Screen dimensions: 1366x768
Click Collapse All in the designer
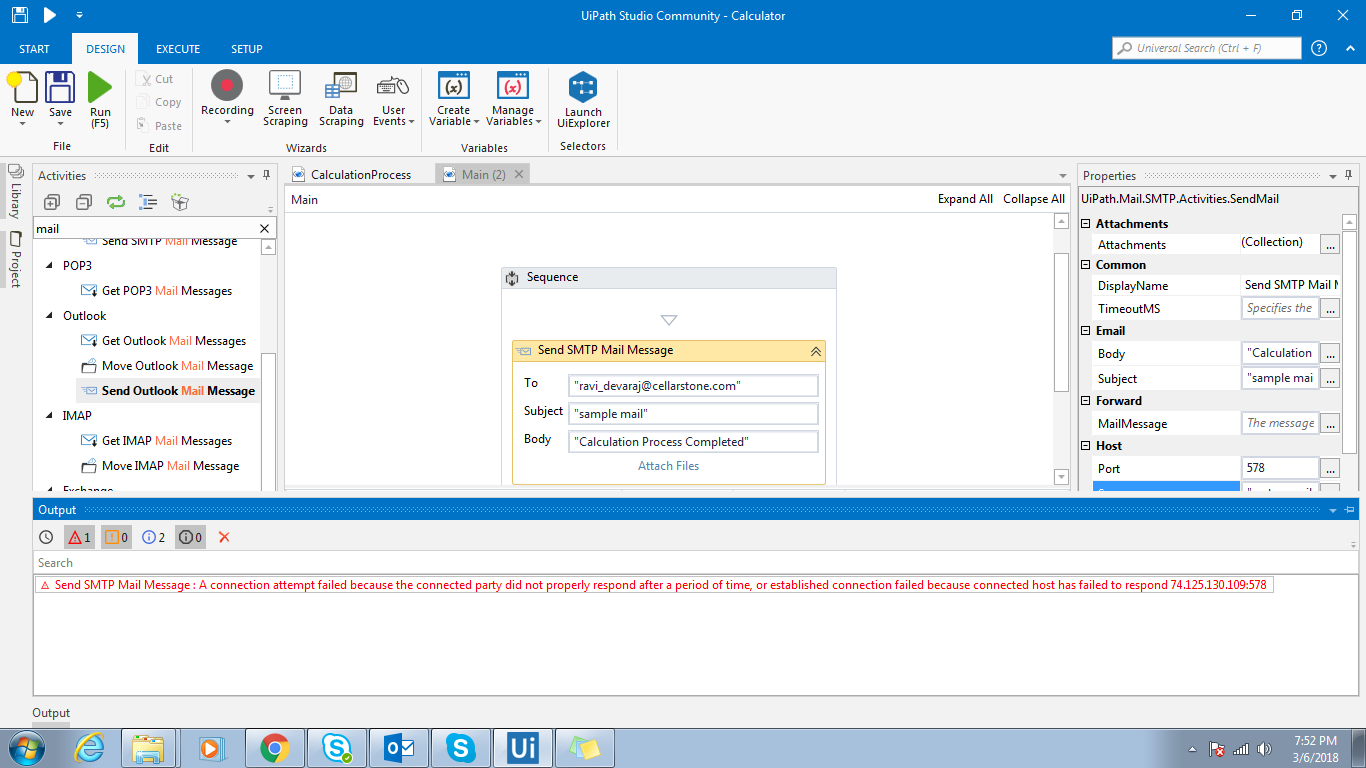(x=1034, y=199)
